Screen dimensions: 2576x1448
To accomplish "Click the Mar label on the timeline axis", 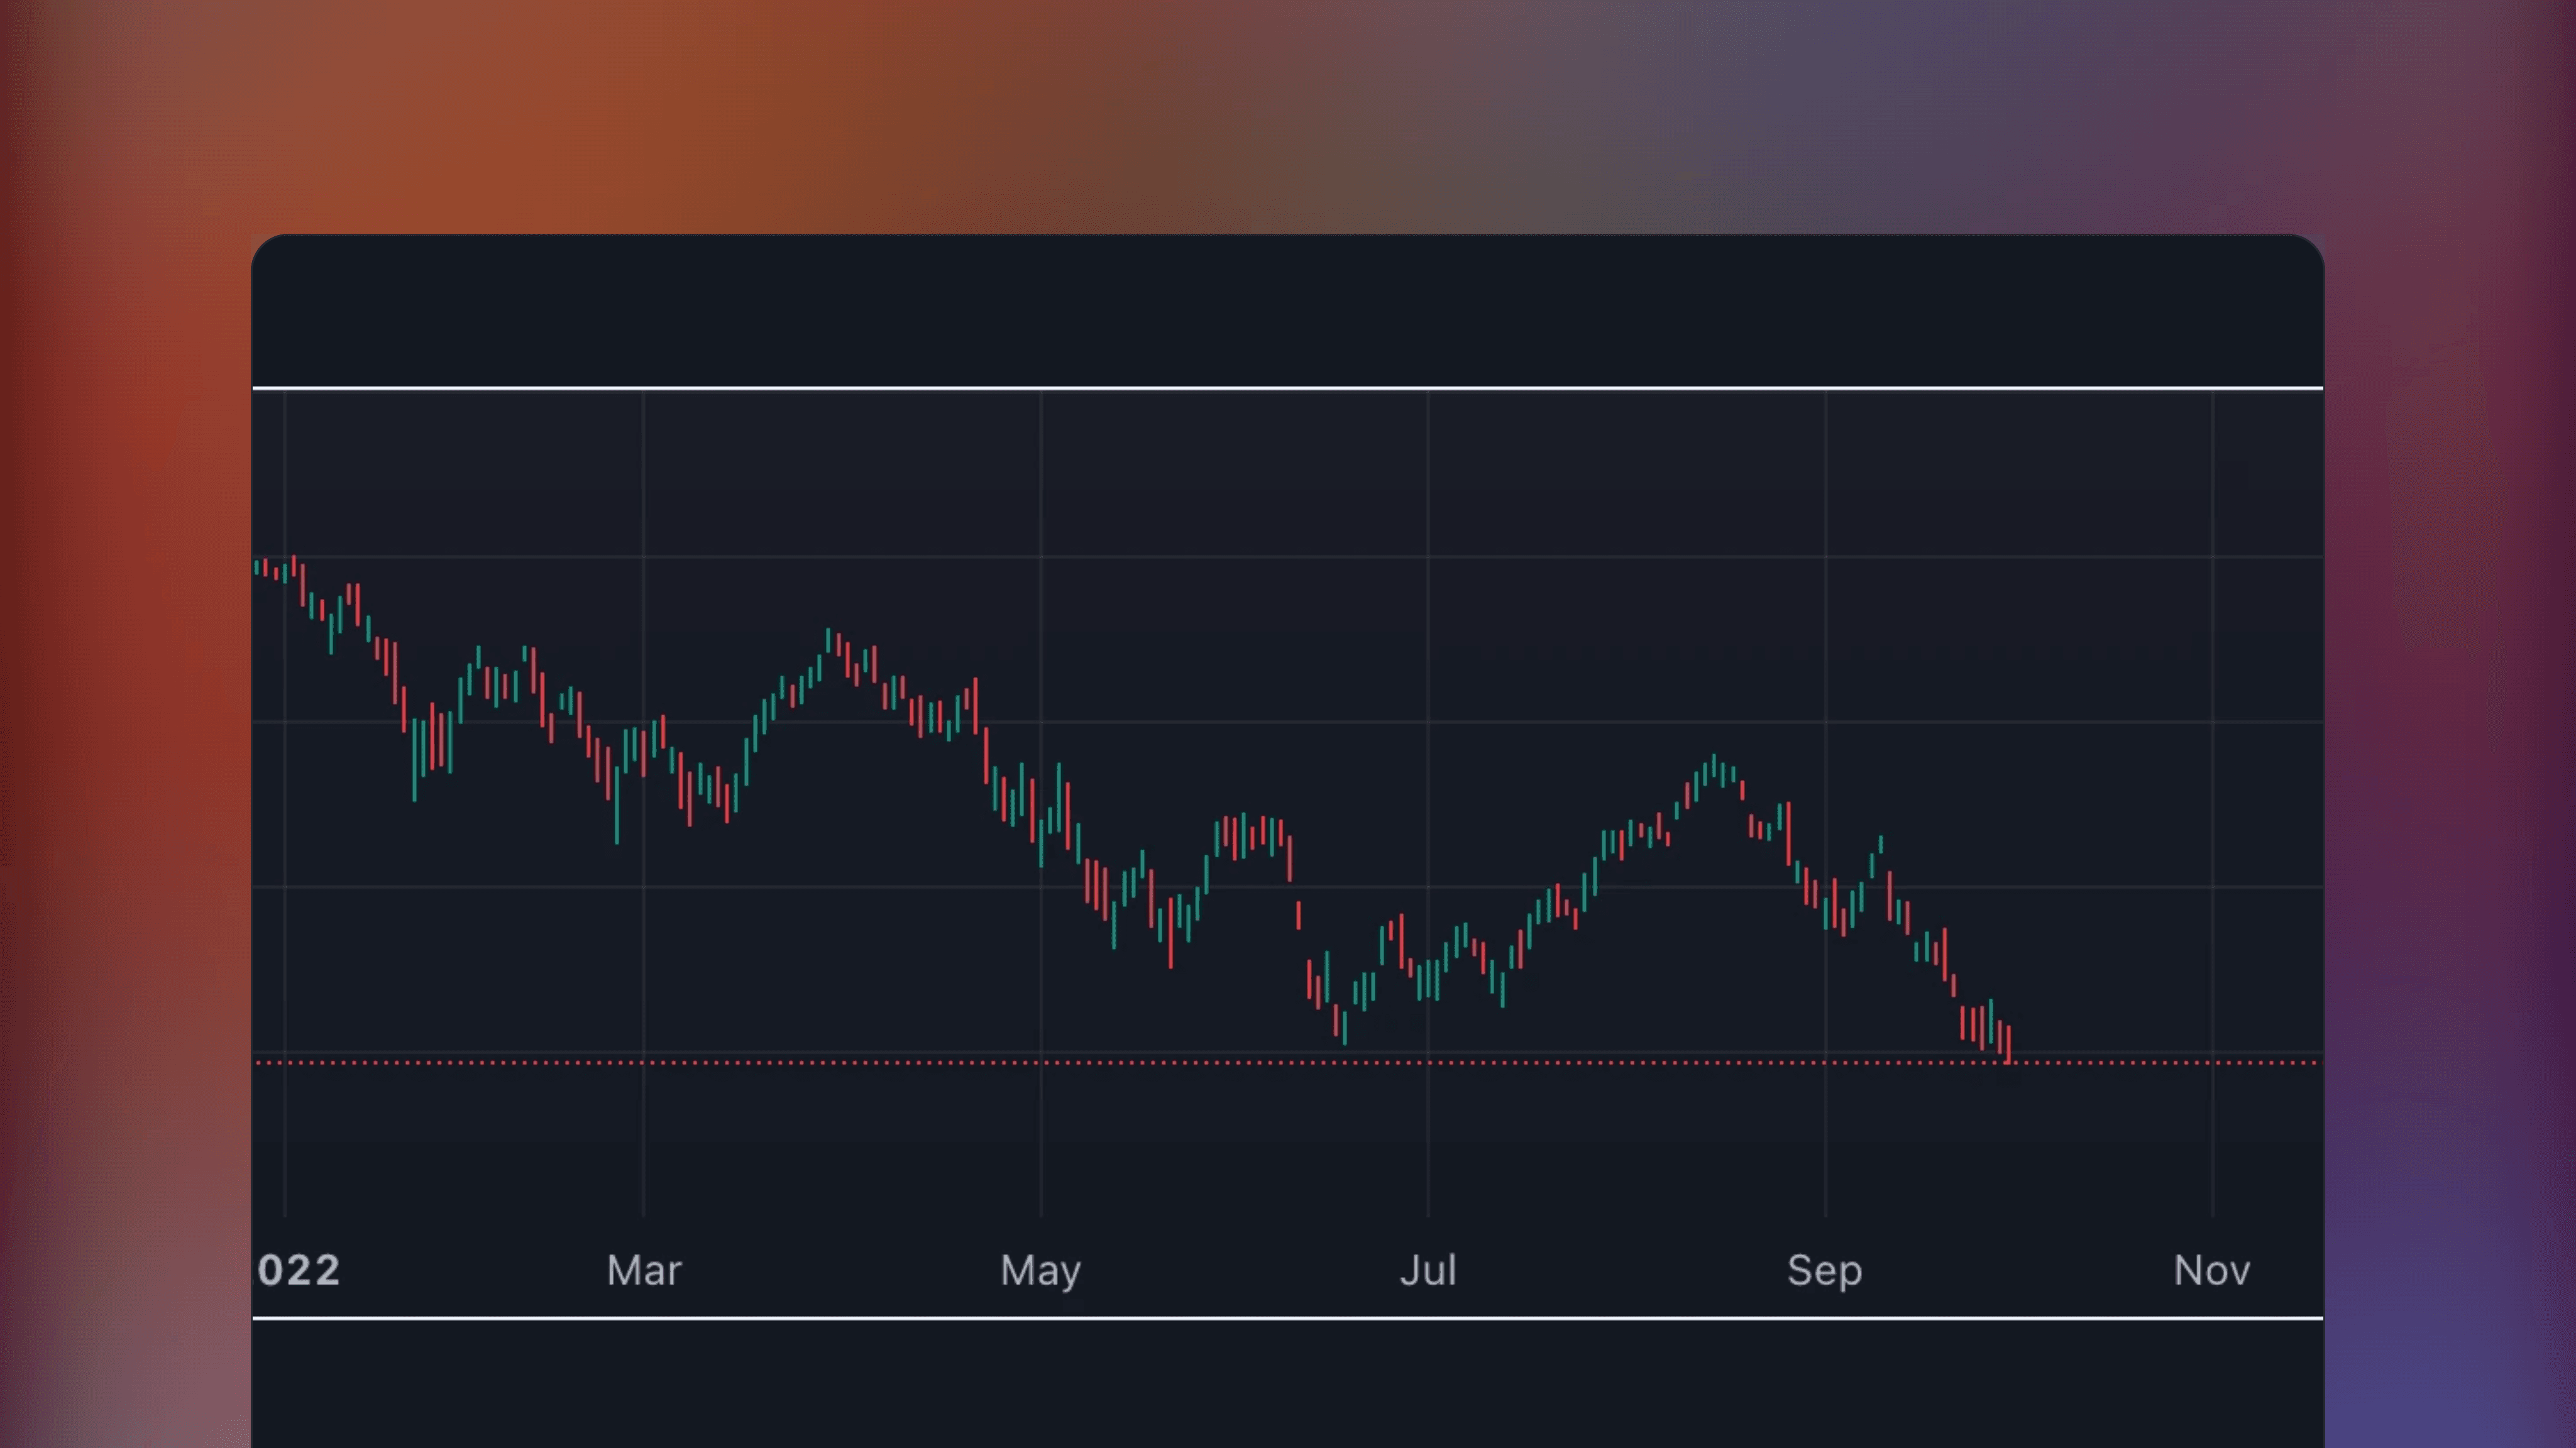I will tap(644, 1270).
